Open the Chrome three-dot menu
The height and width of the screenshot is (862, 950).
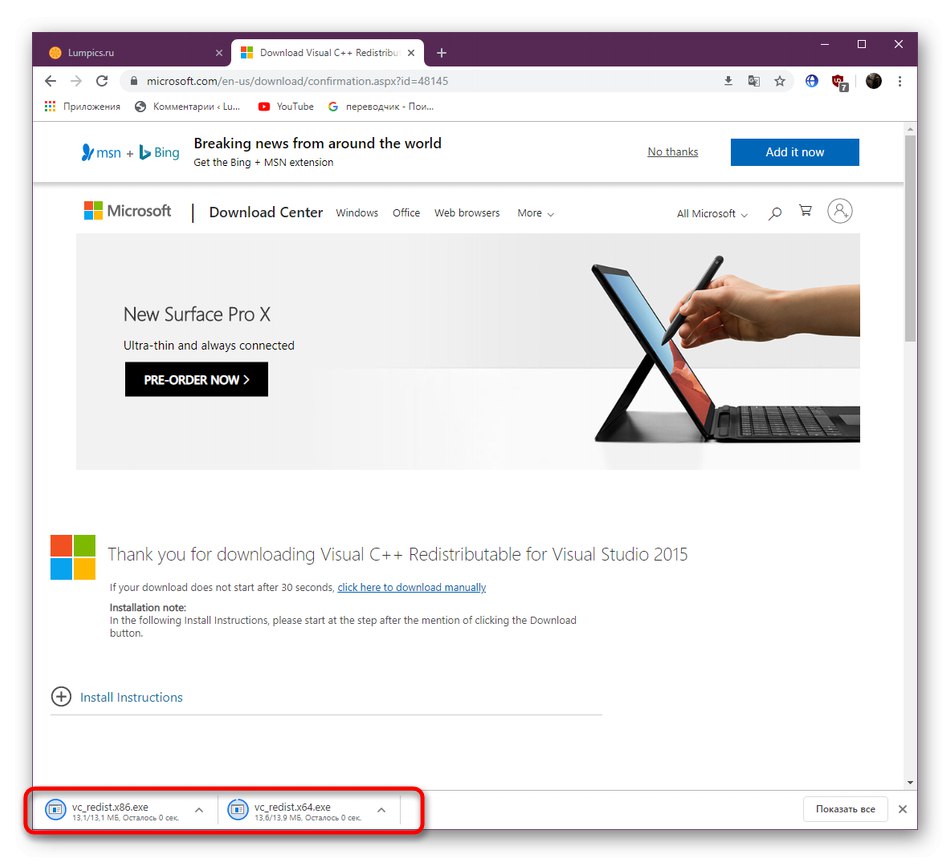900,81
